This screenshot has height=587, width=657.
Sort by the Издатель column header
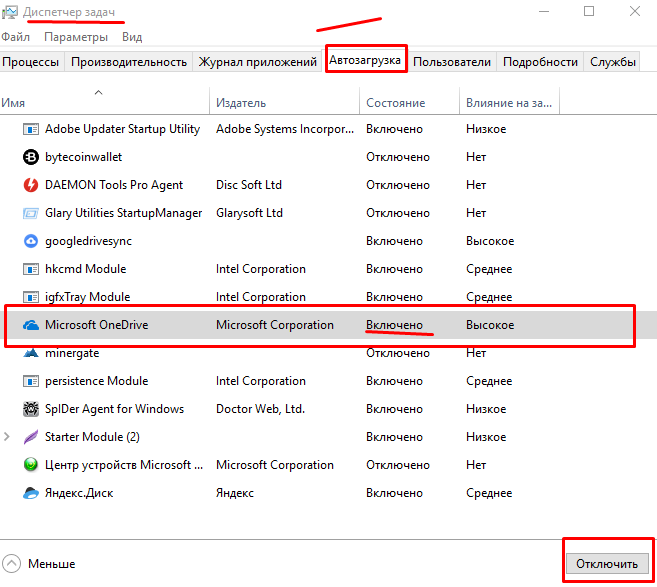click(241, 103)
